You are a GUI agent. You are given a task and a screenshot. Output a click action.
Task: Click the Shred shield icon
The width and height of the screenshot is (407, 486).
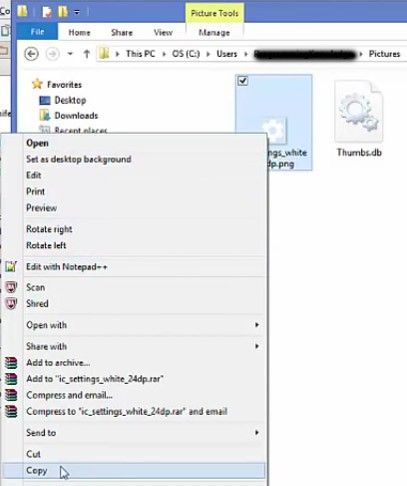pyautogui.click(x=11, y=303)
